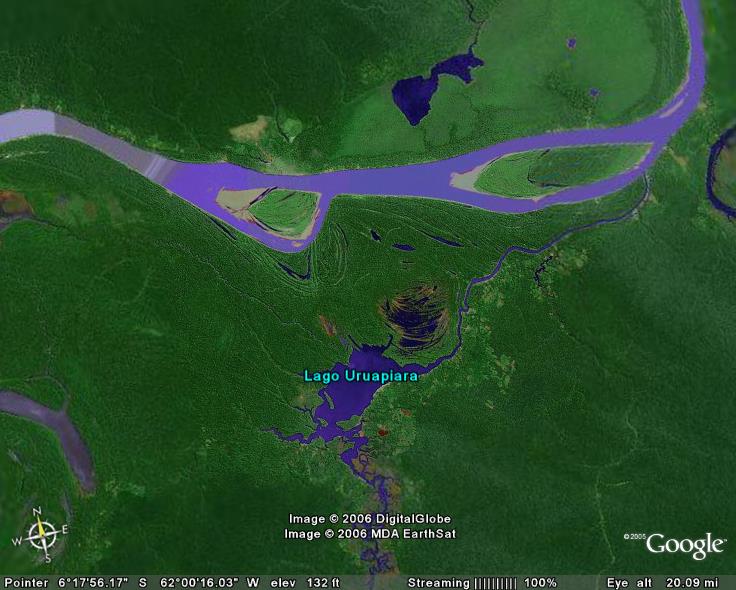Click the small purple pond in northeast

coord(571,43)
